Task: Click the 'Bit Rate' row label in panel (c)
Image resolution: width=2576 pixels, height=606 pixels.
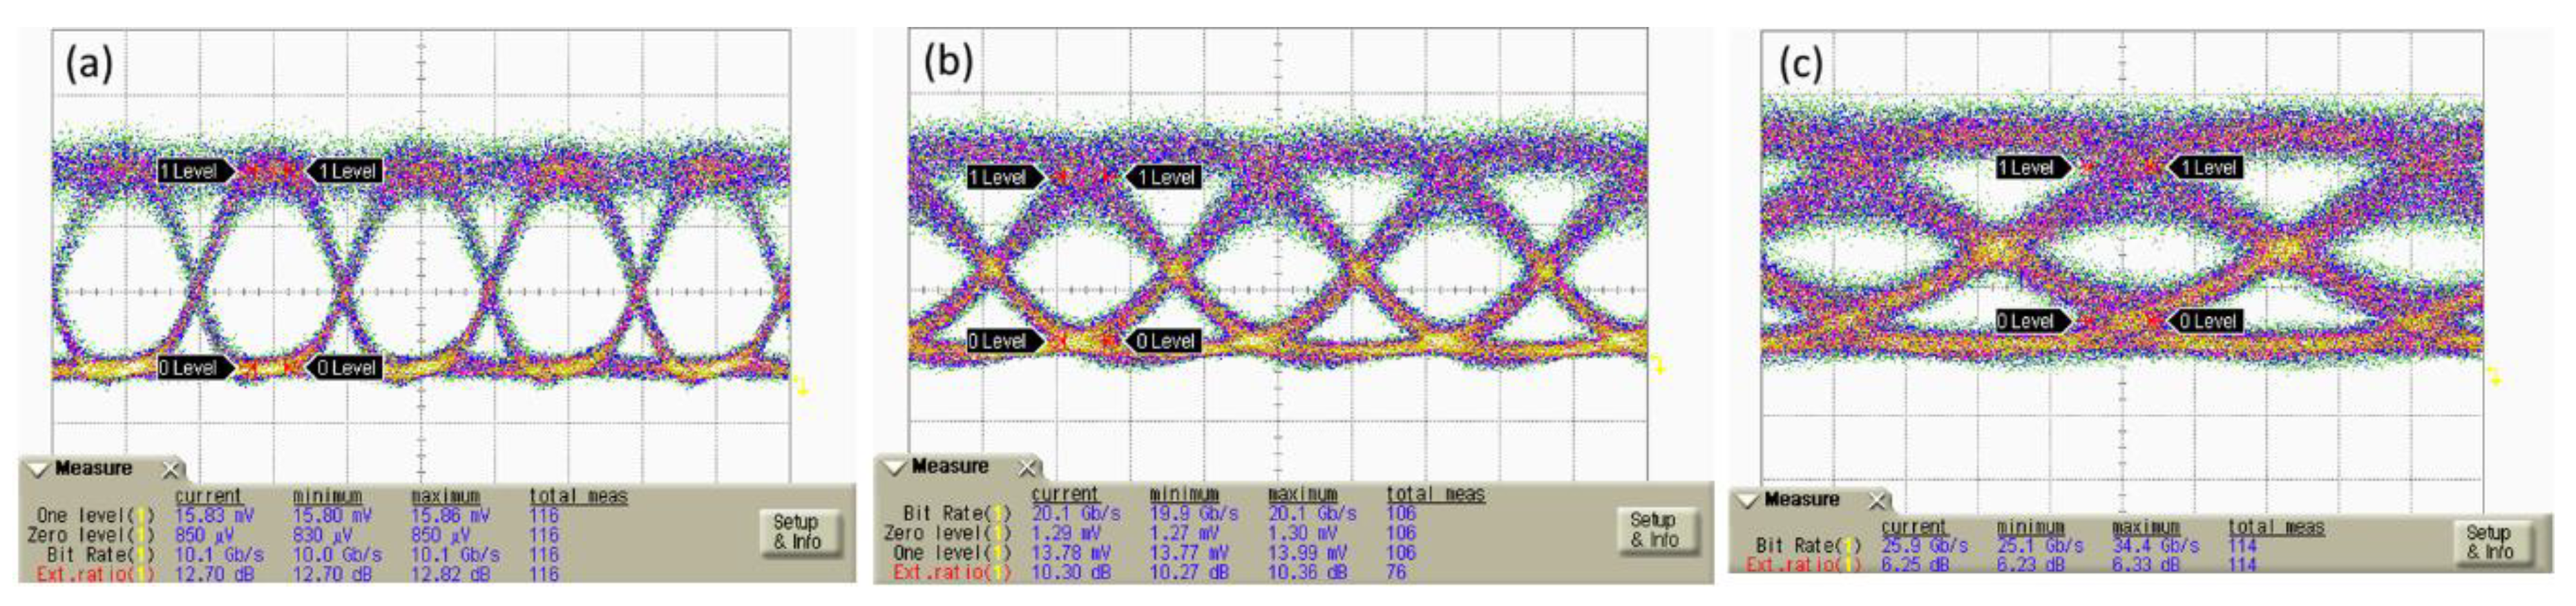Action: pos(1808,546)
